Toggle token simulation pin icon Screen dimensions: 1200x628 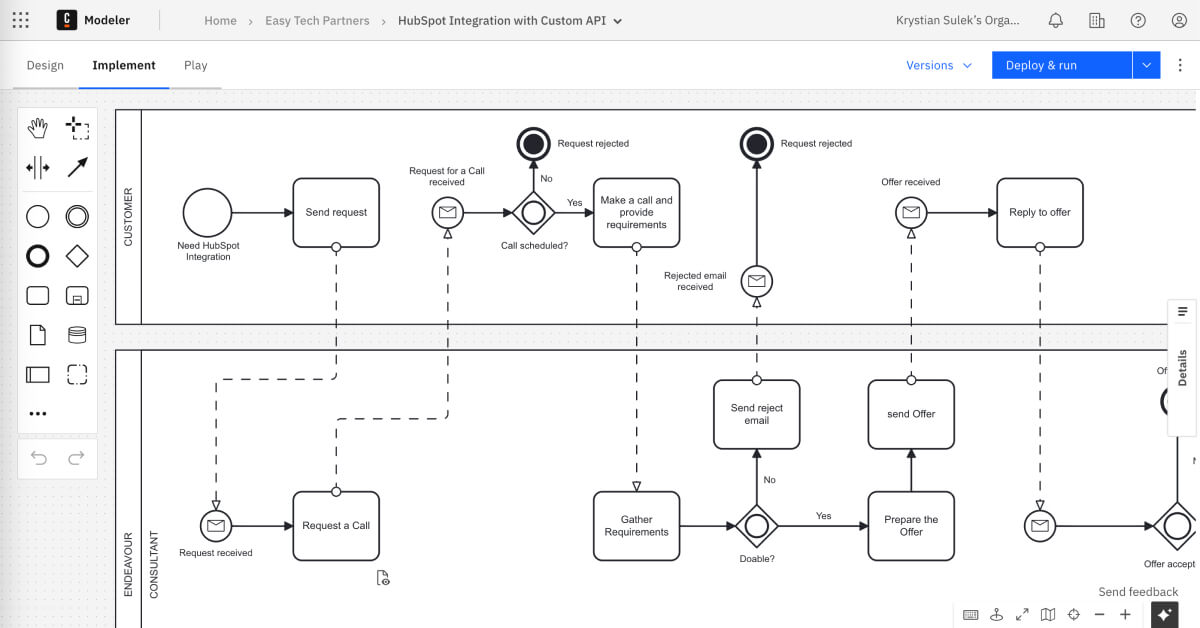coord(997,614)
